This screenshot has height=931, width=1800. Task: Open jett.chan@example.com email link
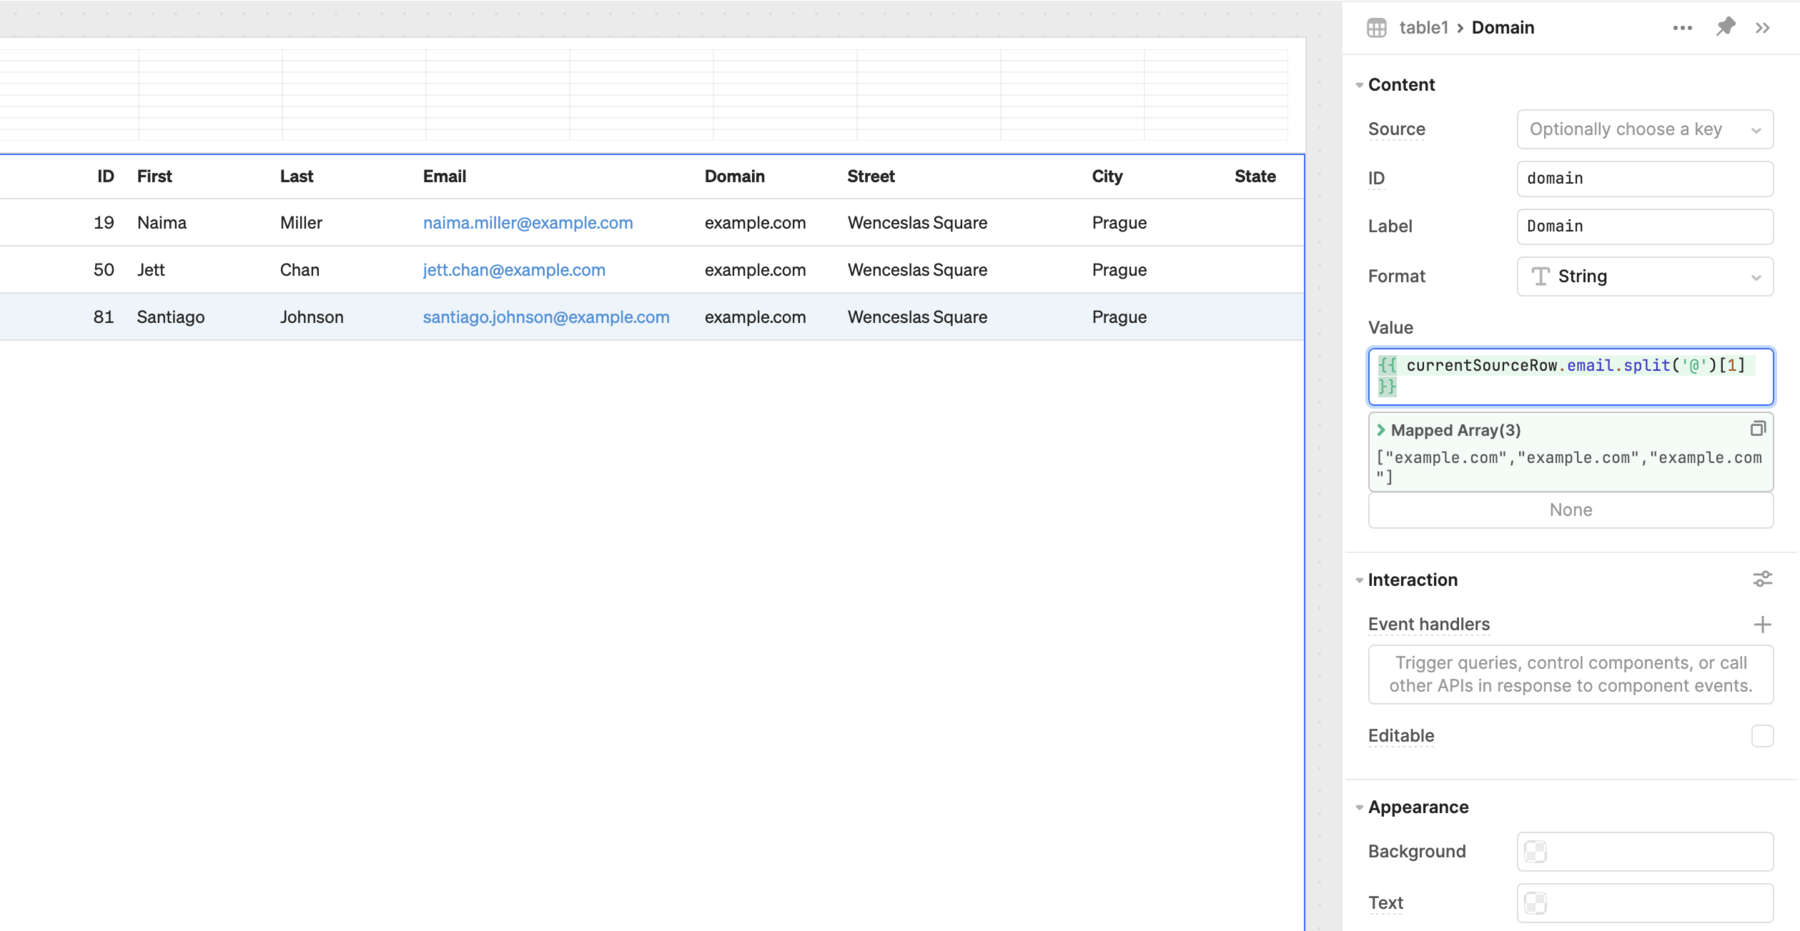pyautogui.click(x=514, y=270)
